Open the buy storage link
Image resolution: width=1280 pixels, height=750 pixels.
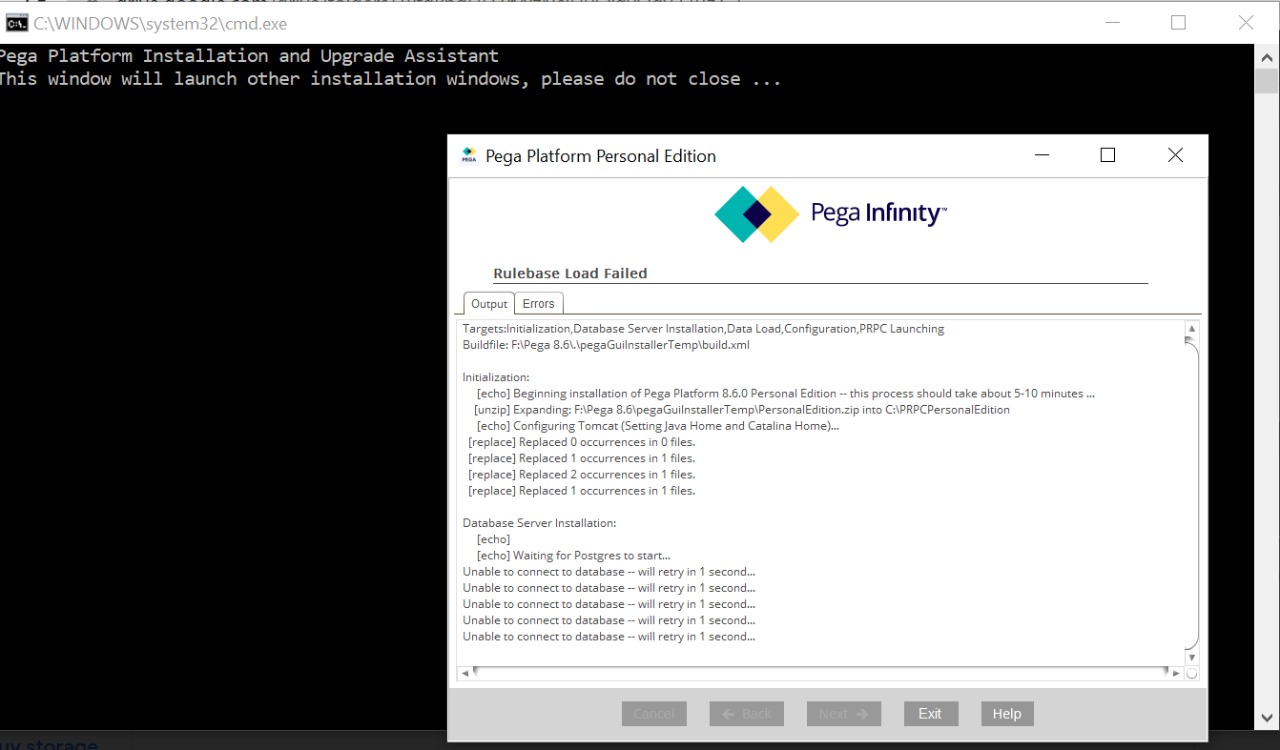[x=47, y=744]
